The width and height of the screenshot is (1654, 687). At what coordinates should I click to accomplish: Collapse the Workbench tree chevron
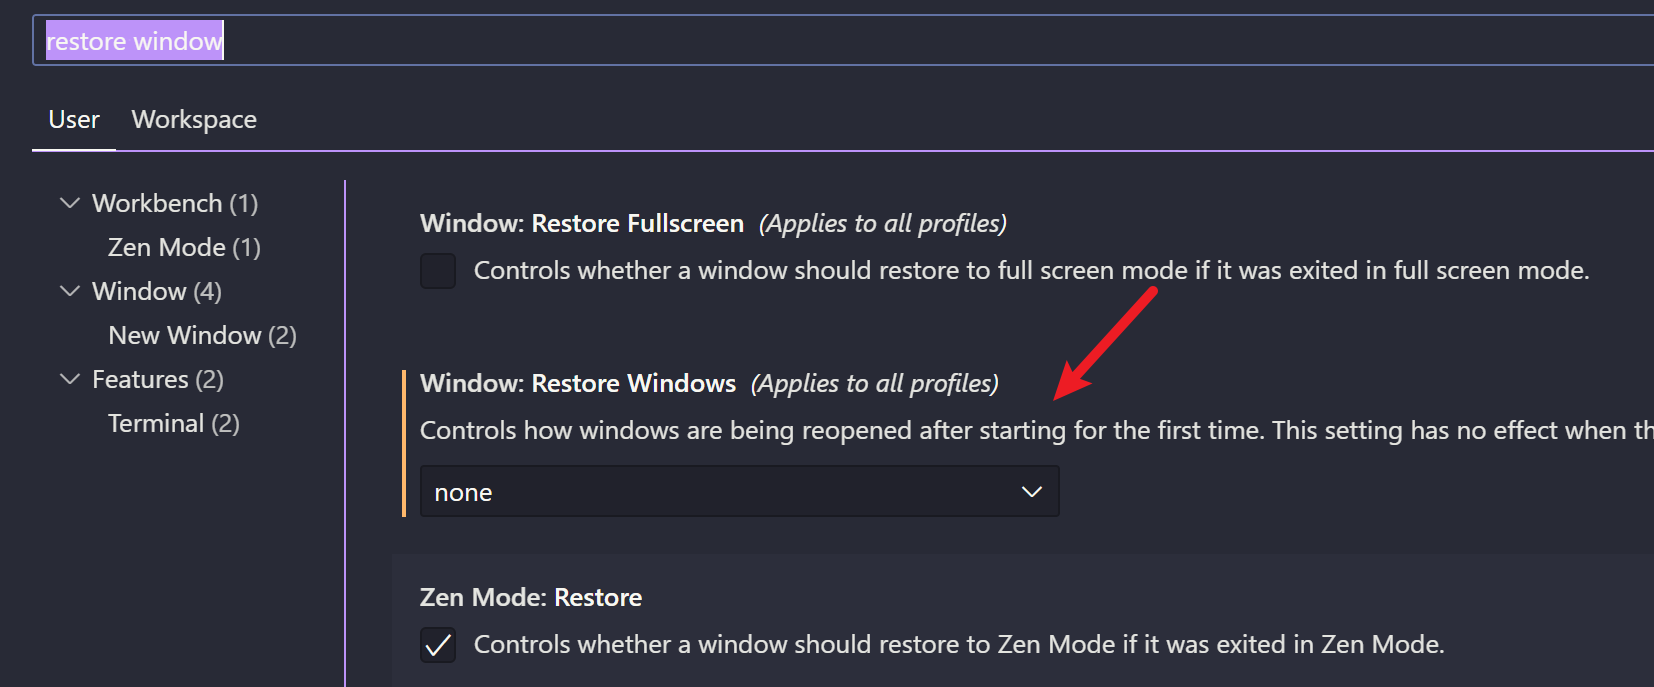point(70,203)
